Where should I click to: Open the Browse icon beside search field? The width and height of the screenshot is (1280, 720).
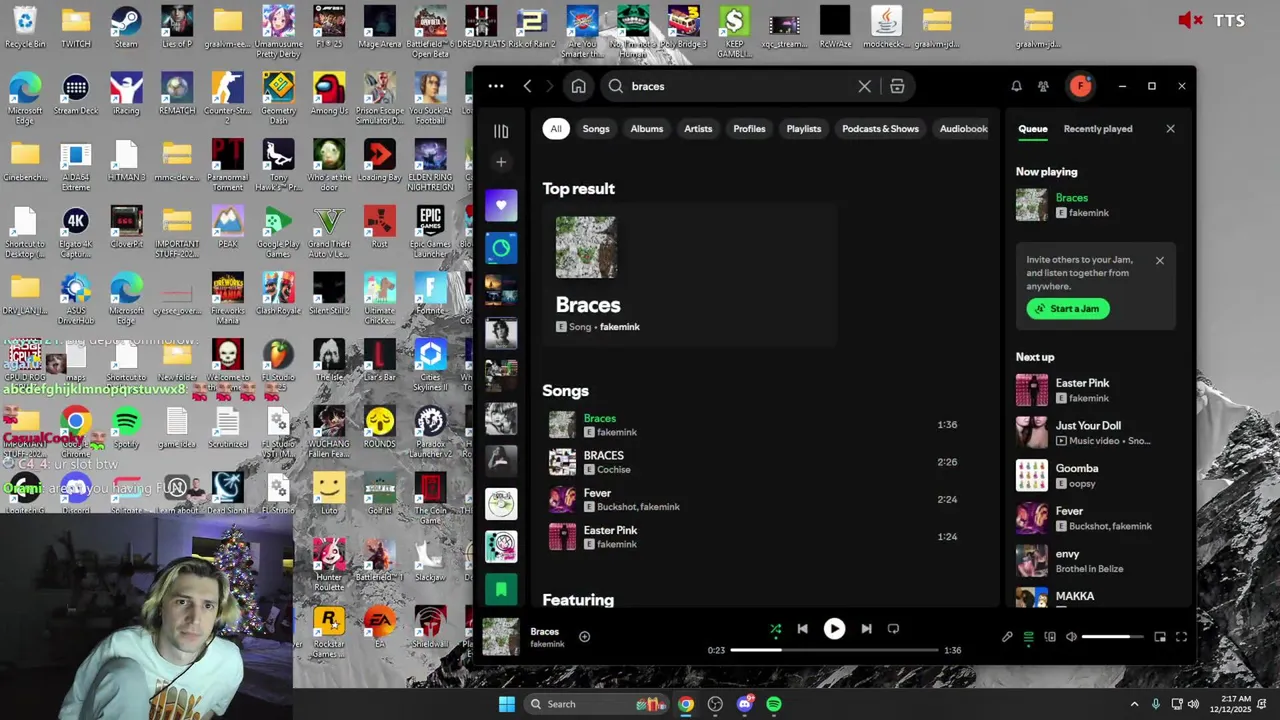click(897, 86)
